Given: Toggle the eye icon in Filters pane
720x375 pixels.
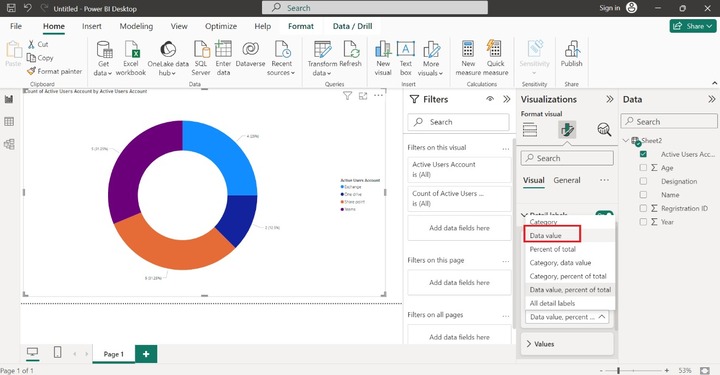Looking at the screenshot, I should click(x=490, y=99).
